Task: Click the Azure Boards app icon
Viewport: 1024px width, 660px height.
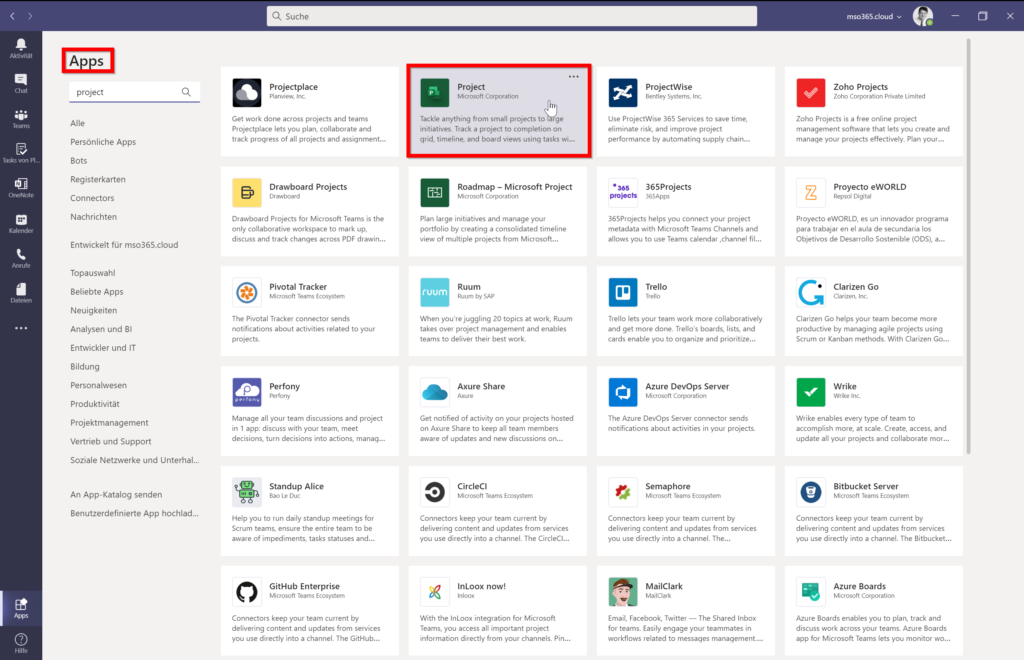Action: 810,592
